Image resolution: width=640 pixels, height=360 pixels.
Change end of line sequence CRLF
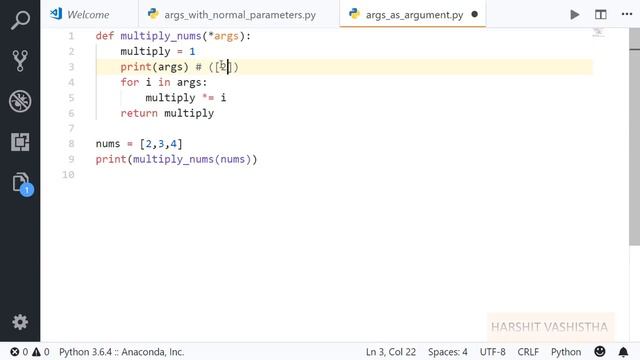click(x=528, y=352)
